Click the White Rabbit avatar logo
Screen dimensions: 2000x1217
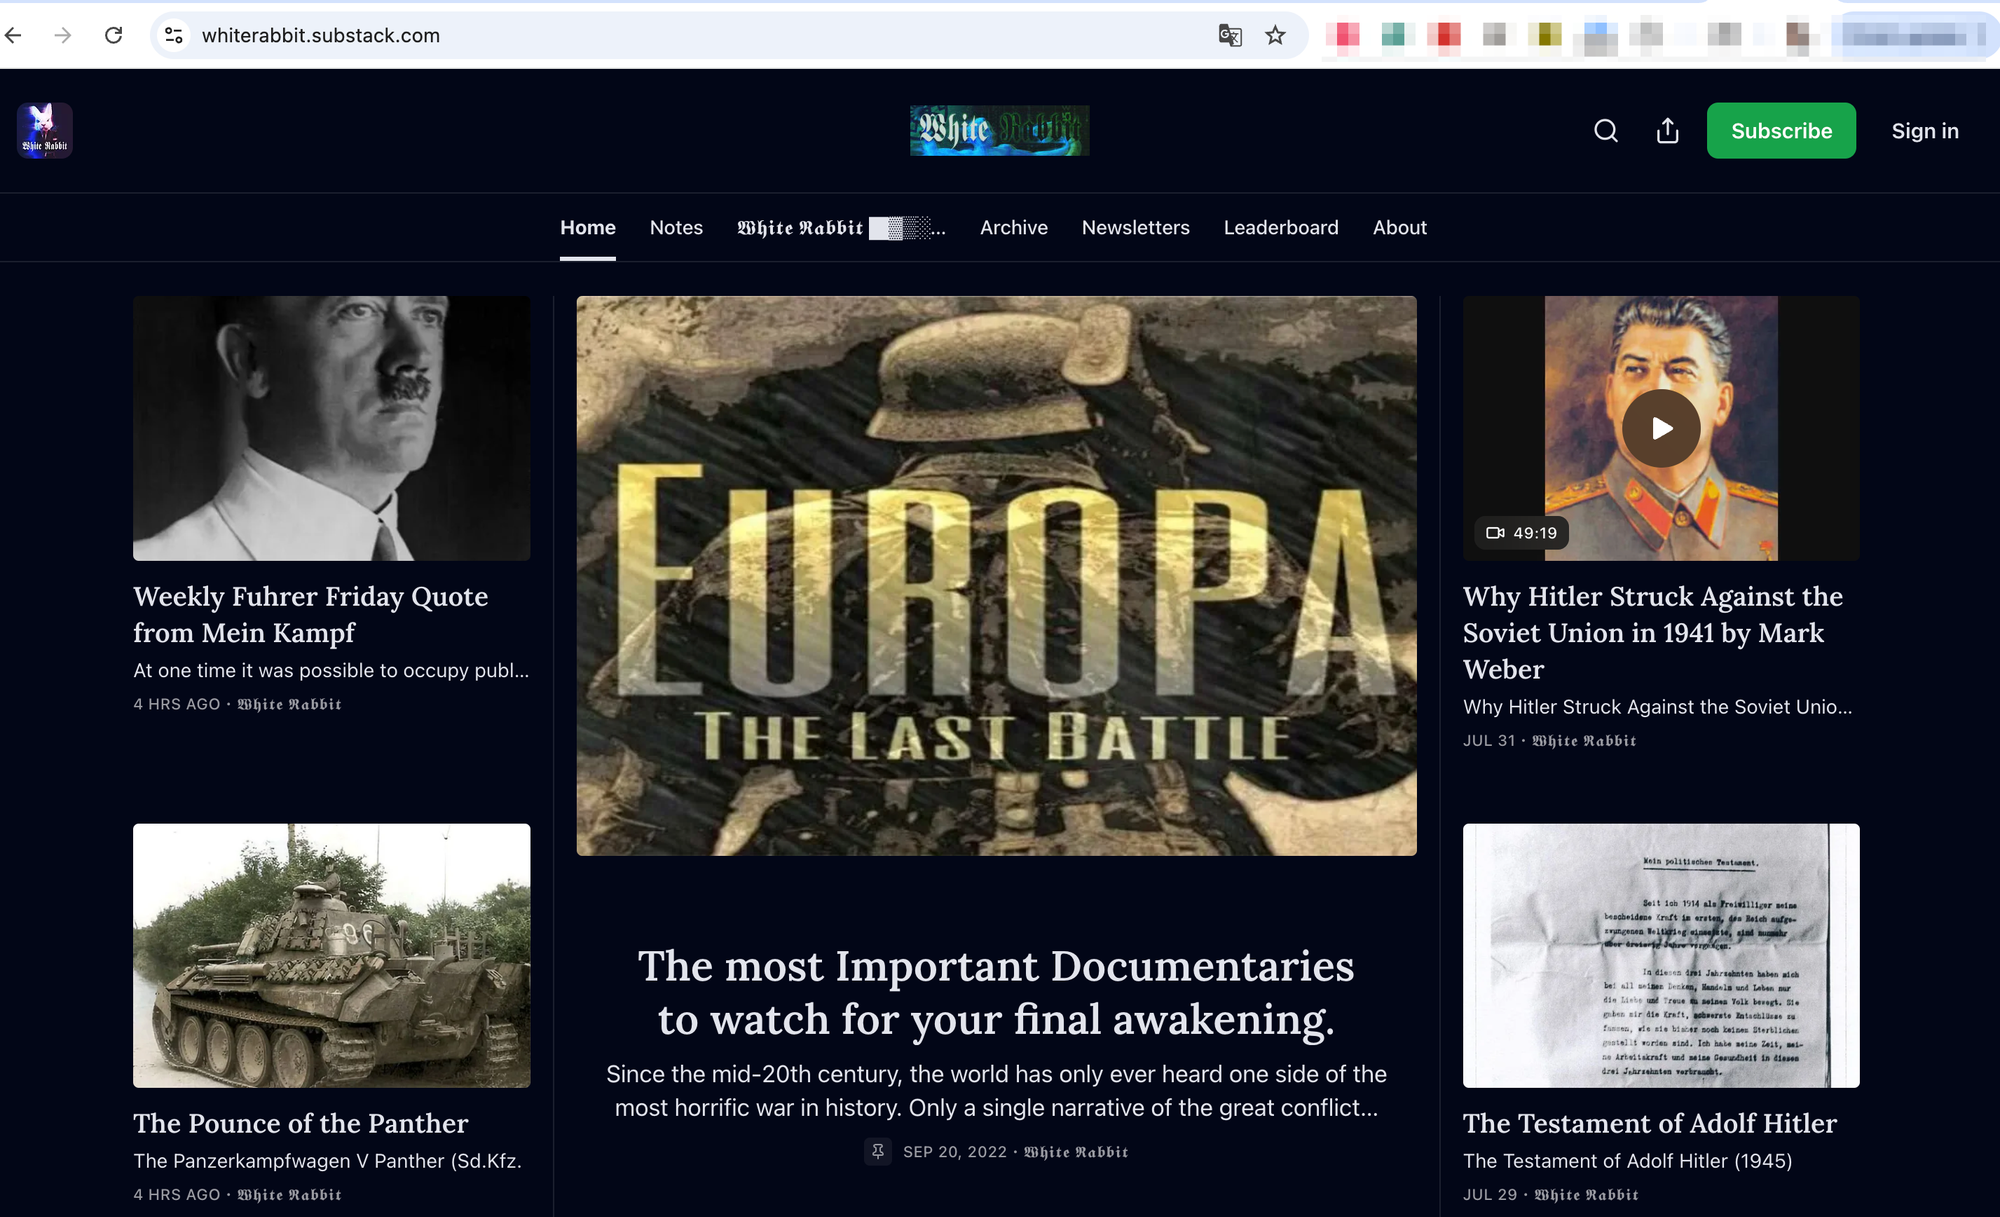tap(45, 131)
